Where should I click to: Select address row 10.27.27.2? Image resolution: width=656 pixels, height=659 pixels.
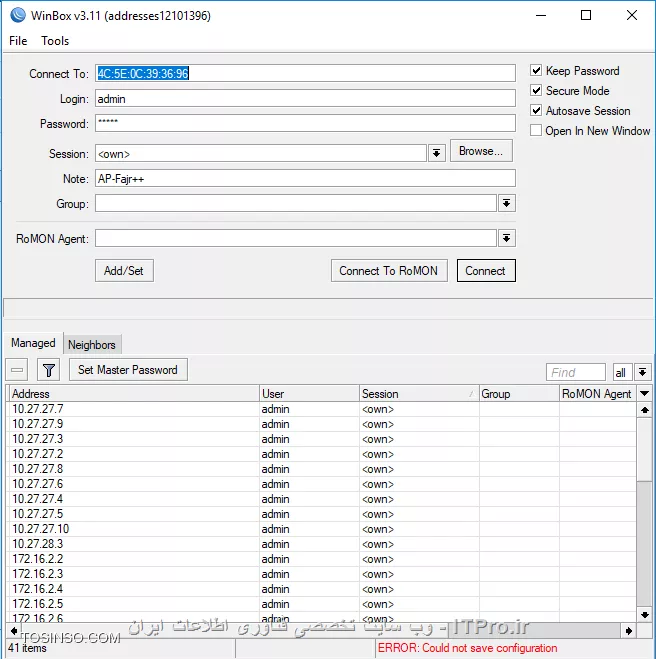pos(322,454)
